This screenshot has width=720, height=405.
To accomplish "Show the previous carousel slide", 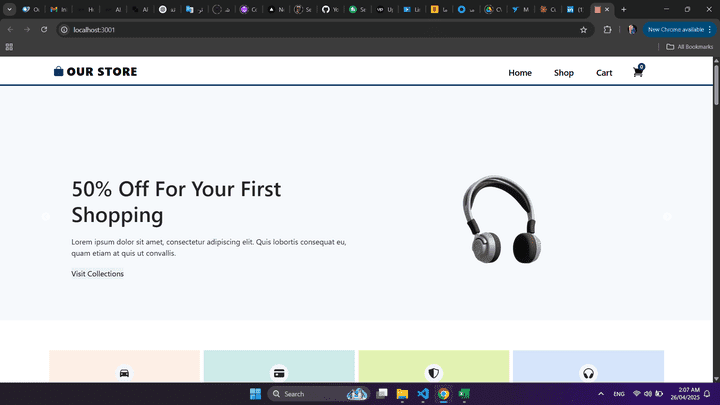I will pyautogui.click(x=46, y=217).
